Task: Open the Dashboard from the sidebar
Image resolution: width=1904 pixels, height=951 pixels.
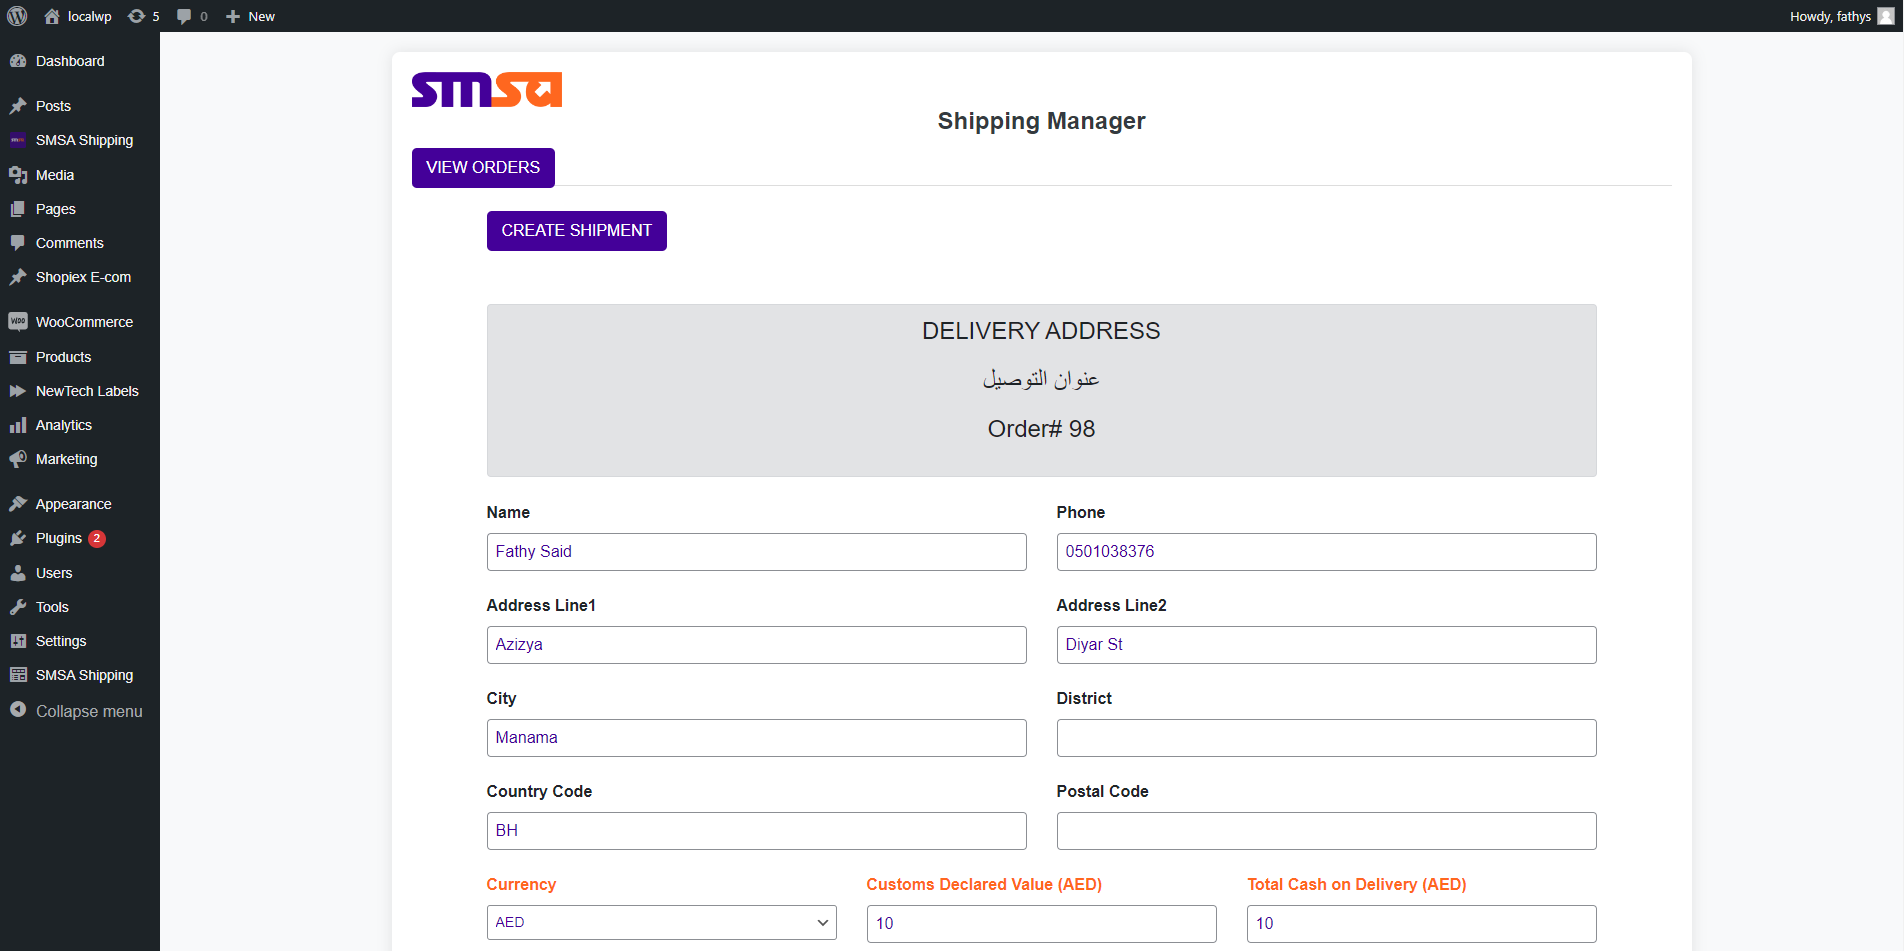Action: pyautogui.click(x=69, y=61)
